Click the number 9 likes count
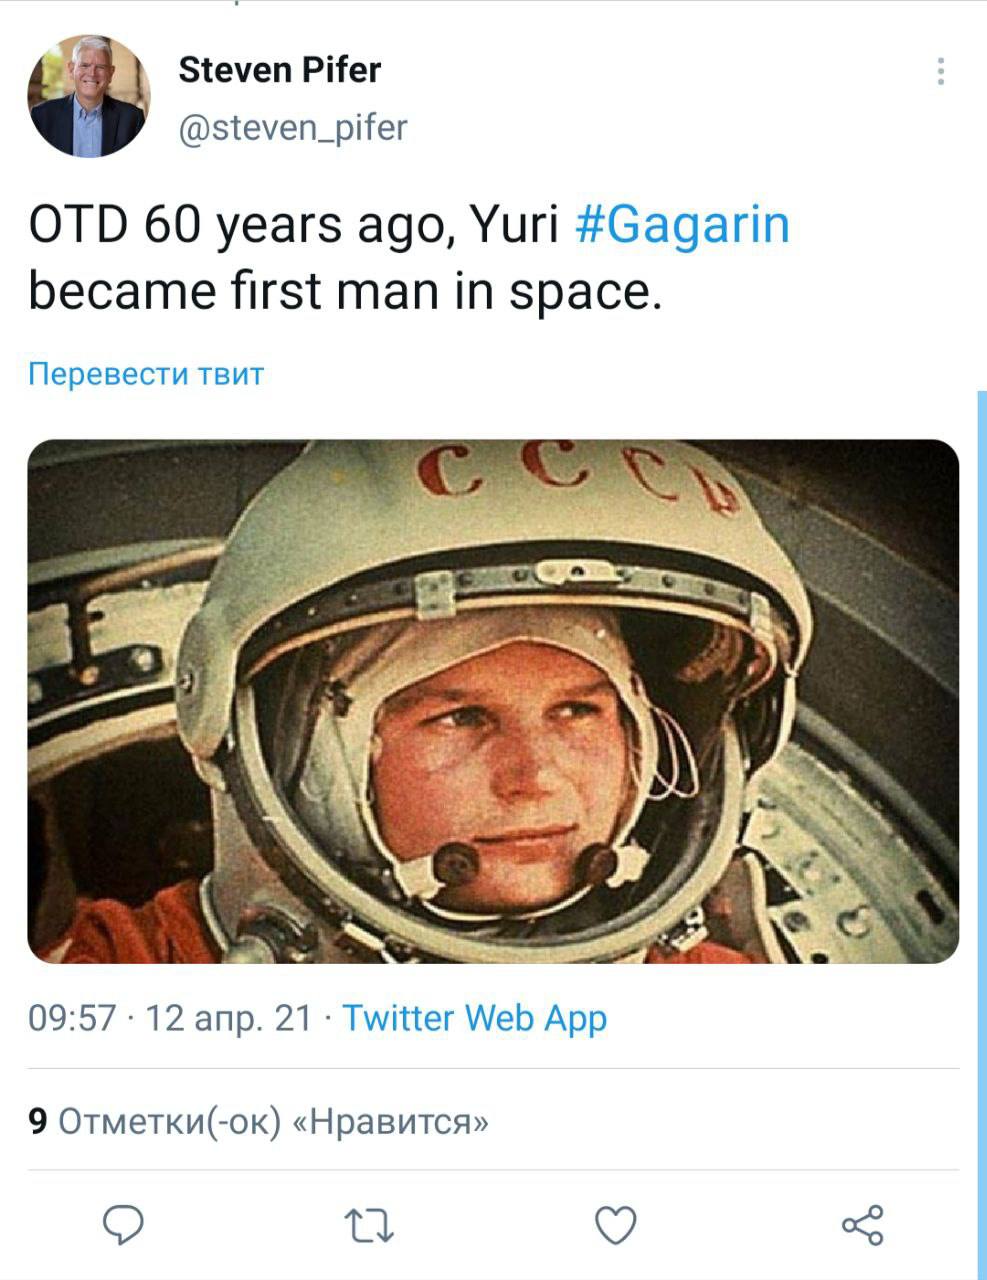The image size is (987, 1280). 38,1122
